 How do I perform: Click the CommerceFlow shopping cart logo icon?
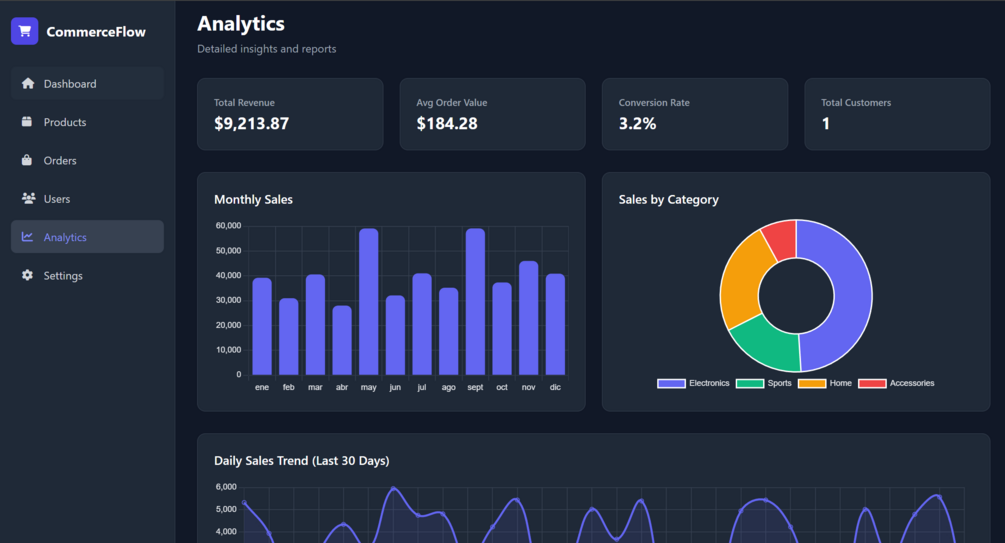click(24, 31)
